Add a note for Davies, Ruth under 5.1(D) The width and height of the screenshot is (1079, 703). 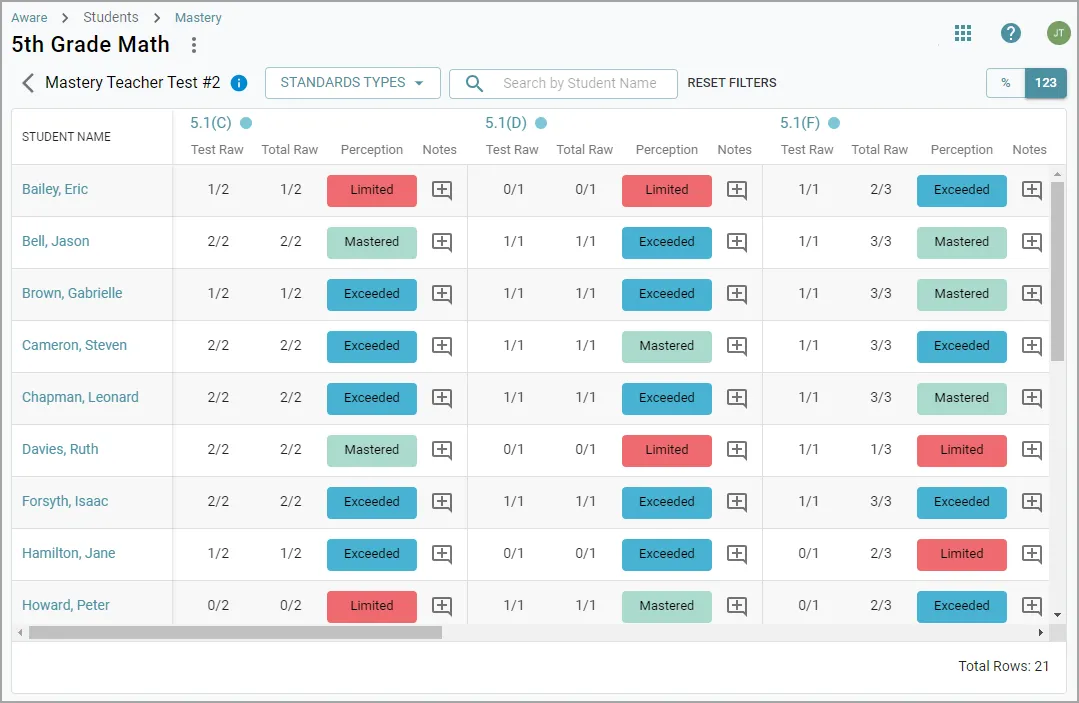point(735,450)
